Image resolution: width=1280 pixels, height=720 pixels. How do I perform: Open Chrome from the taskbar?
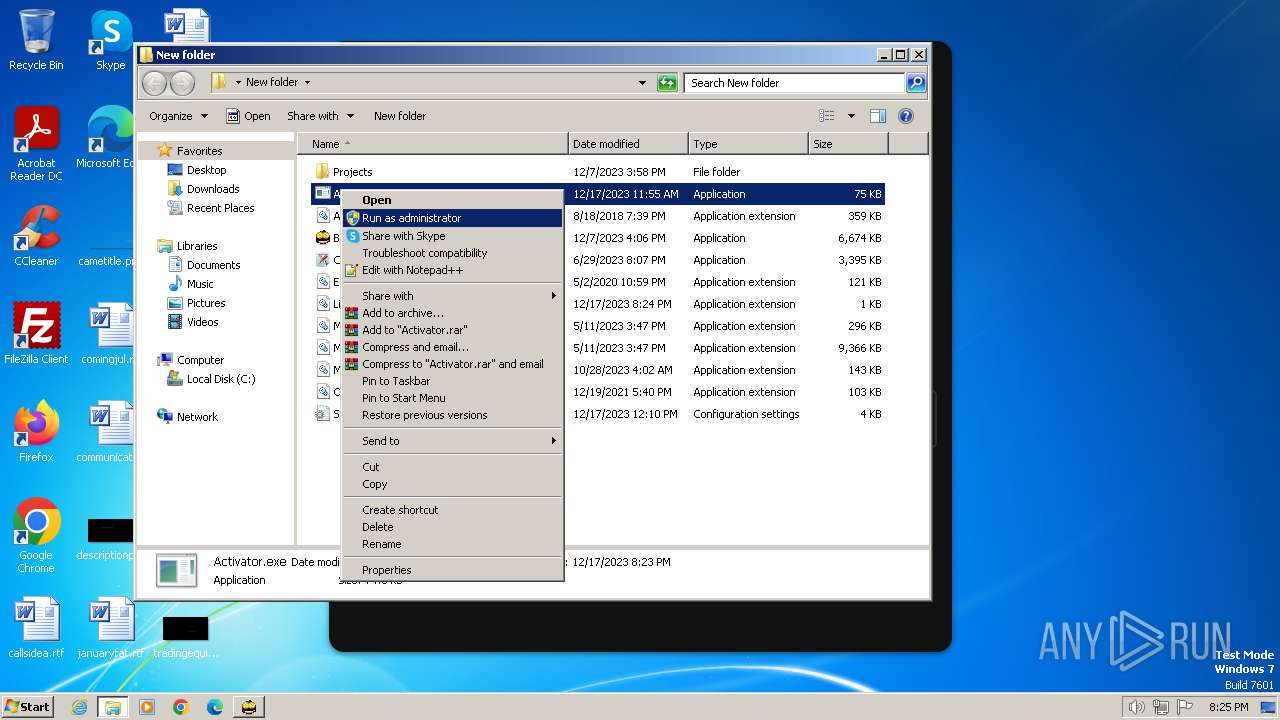[180, 707]
